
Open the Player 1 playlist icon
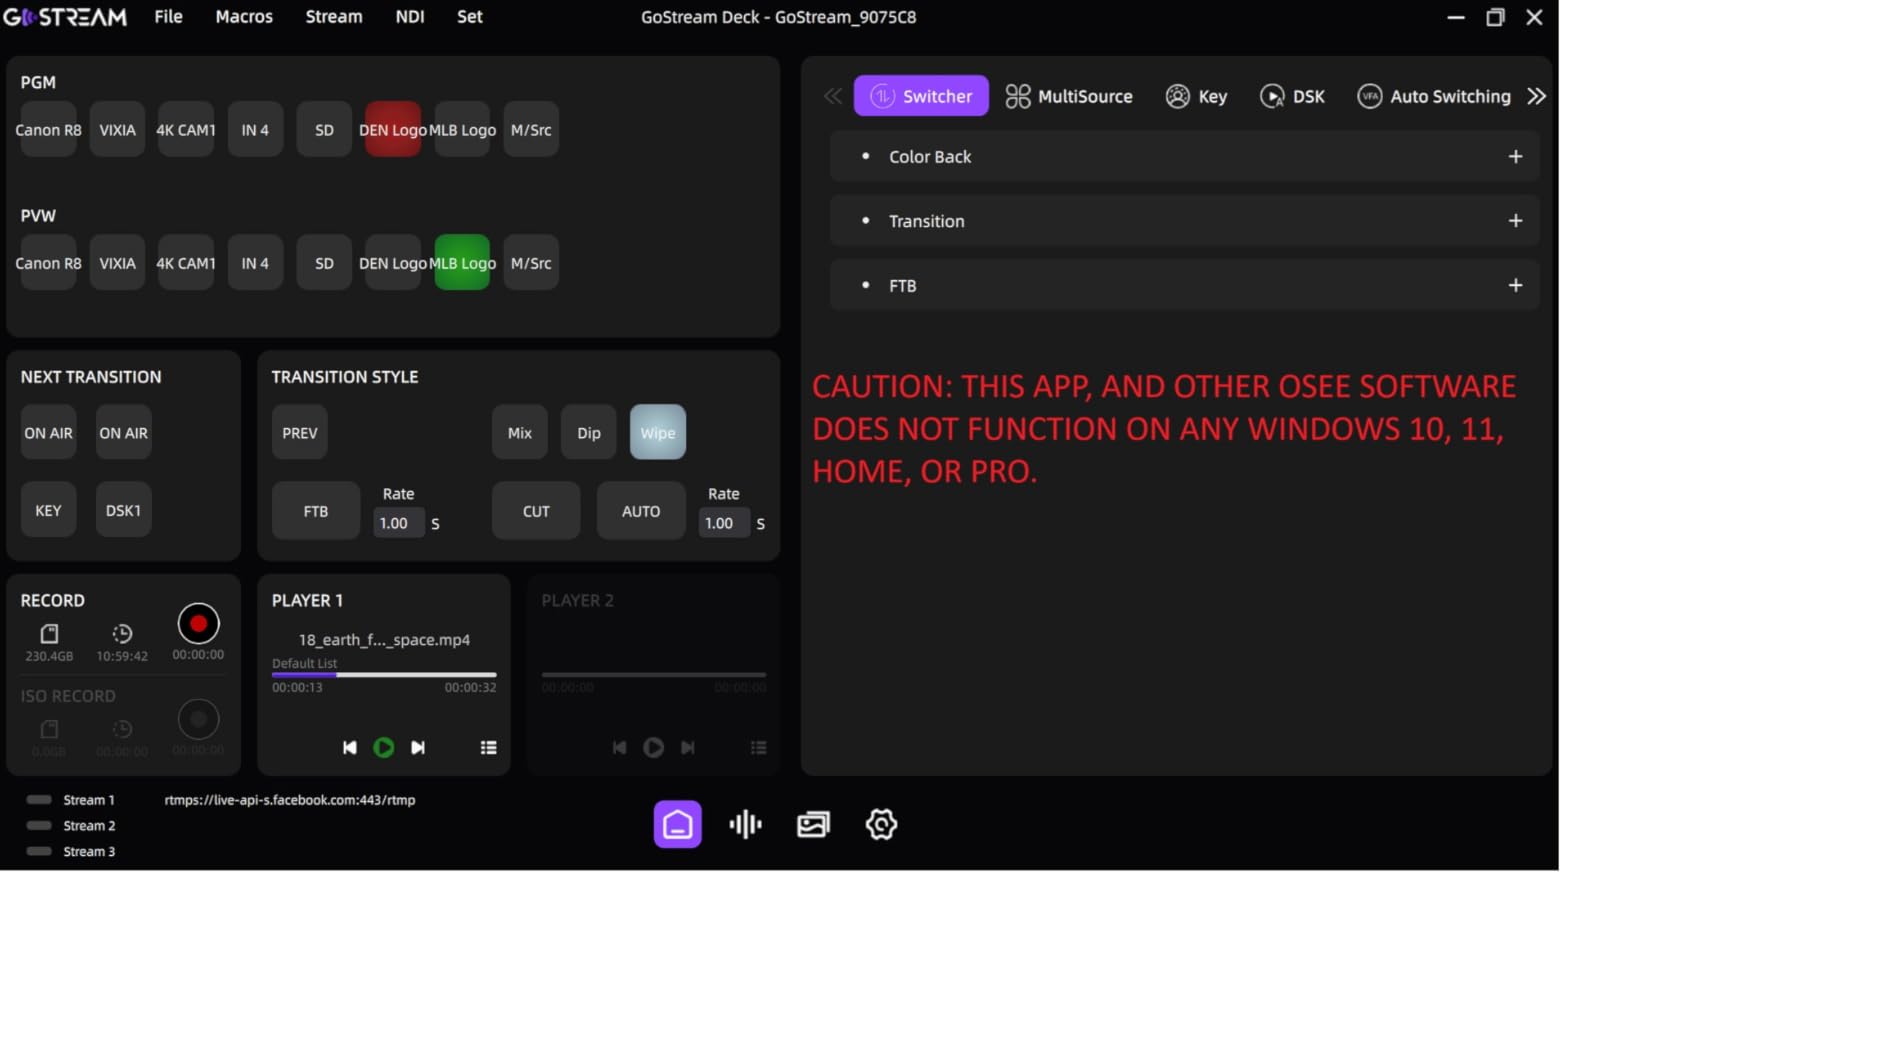[x=488, y=748]
